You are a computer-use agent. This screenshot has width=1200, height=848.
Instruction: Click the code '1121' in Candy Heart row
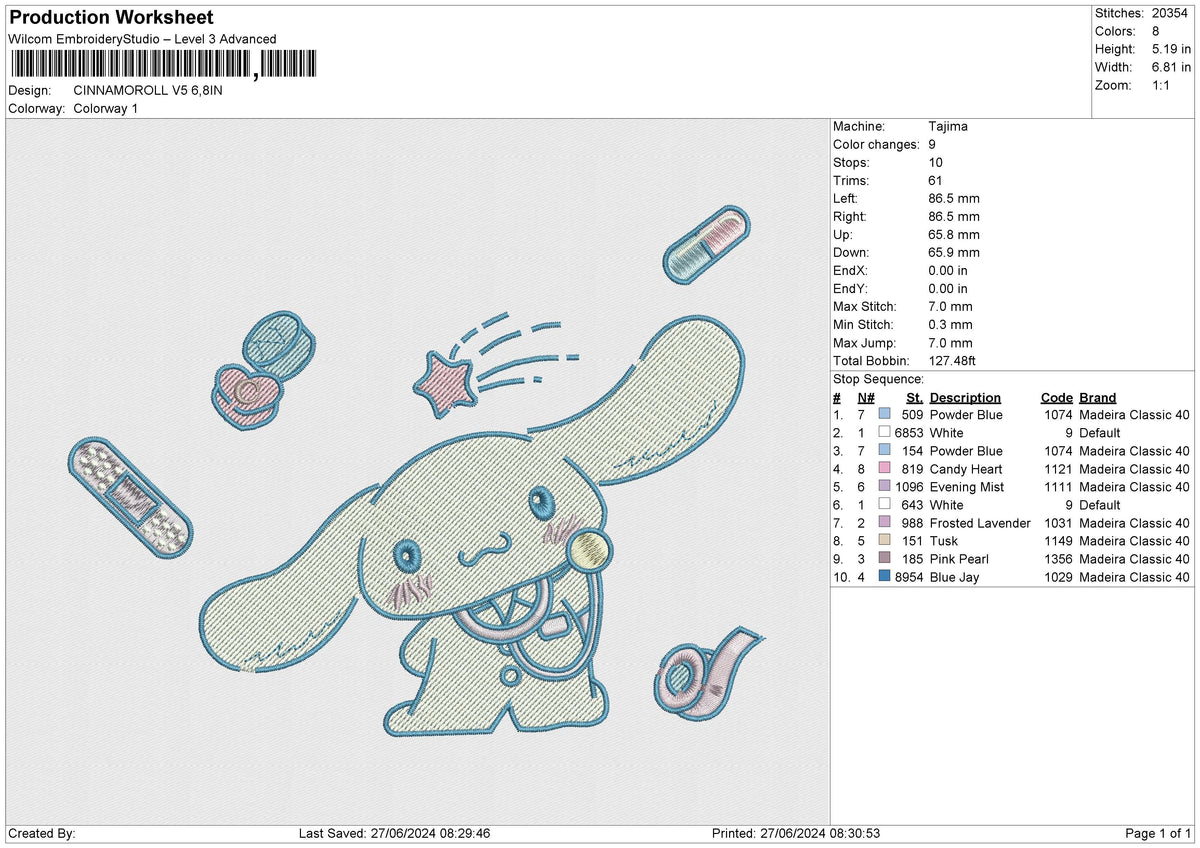pos(1059,469)
